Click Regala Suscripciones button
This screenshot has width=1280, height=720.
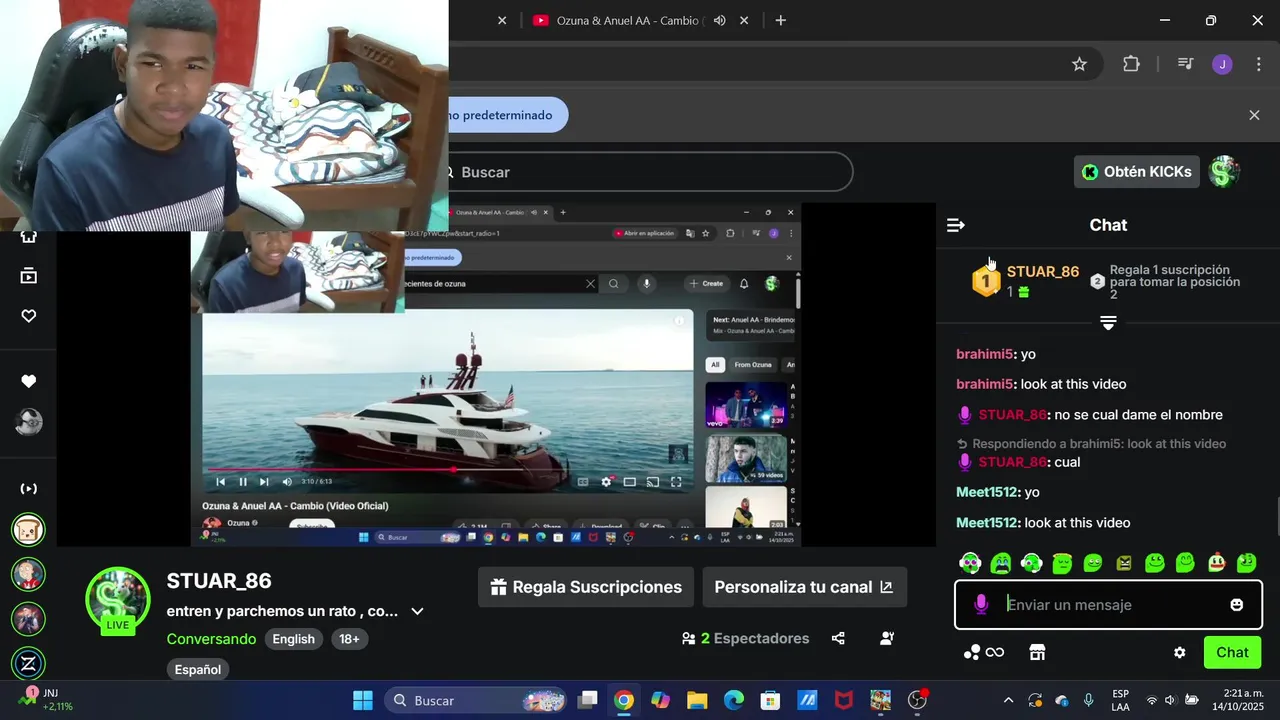tap(586, 587)
